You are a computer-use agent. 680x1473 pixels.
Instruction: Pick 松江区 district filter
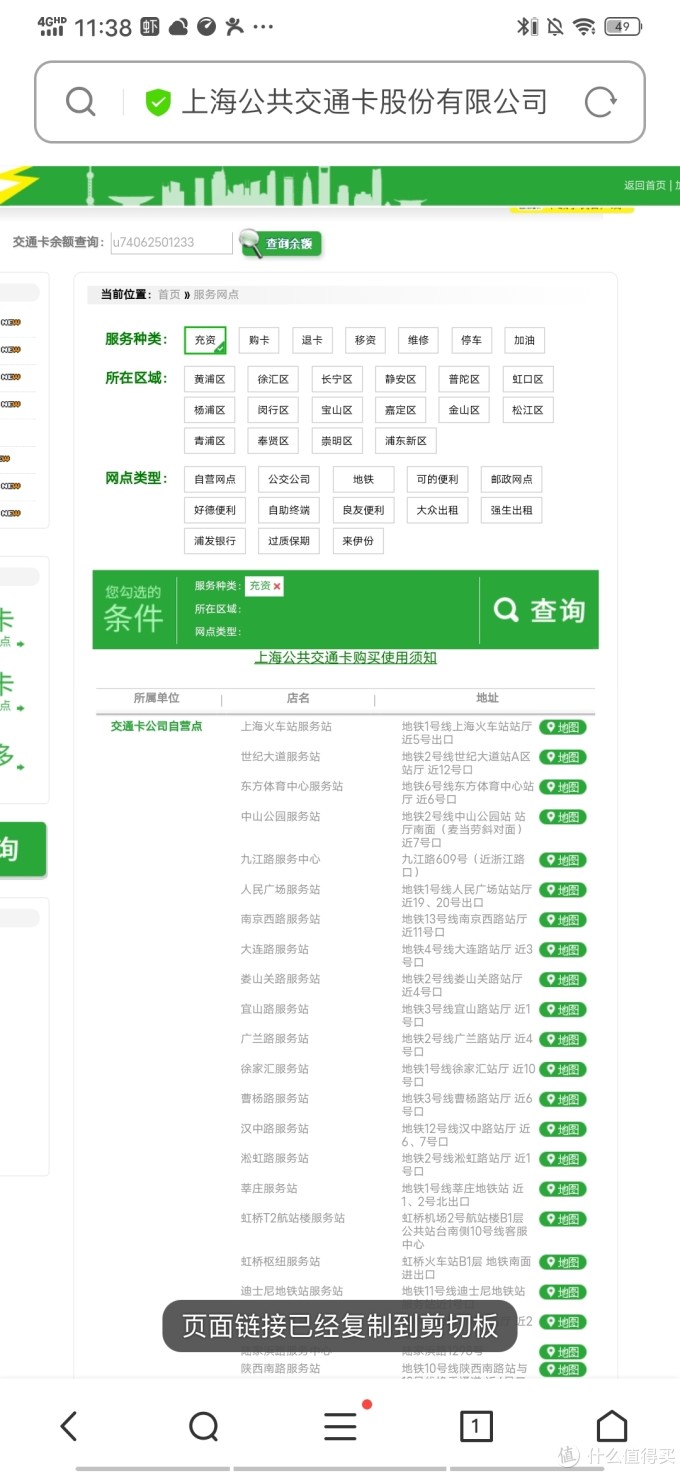coord(528,410)
